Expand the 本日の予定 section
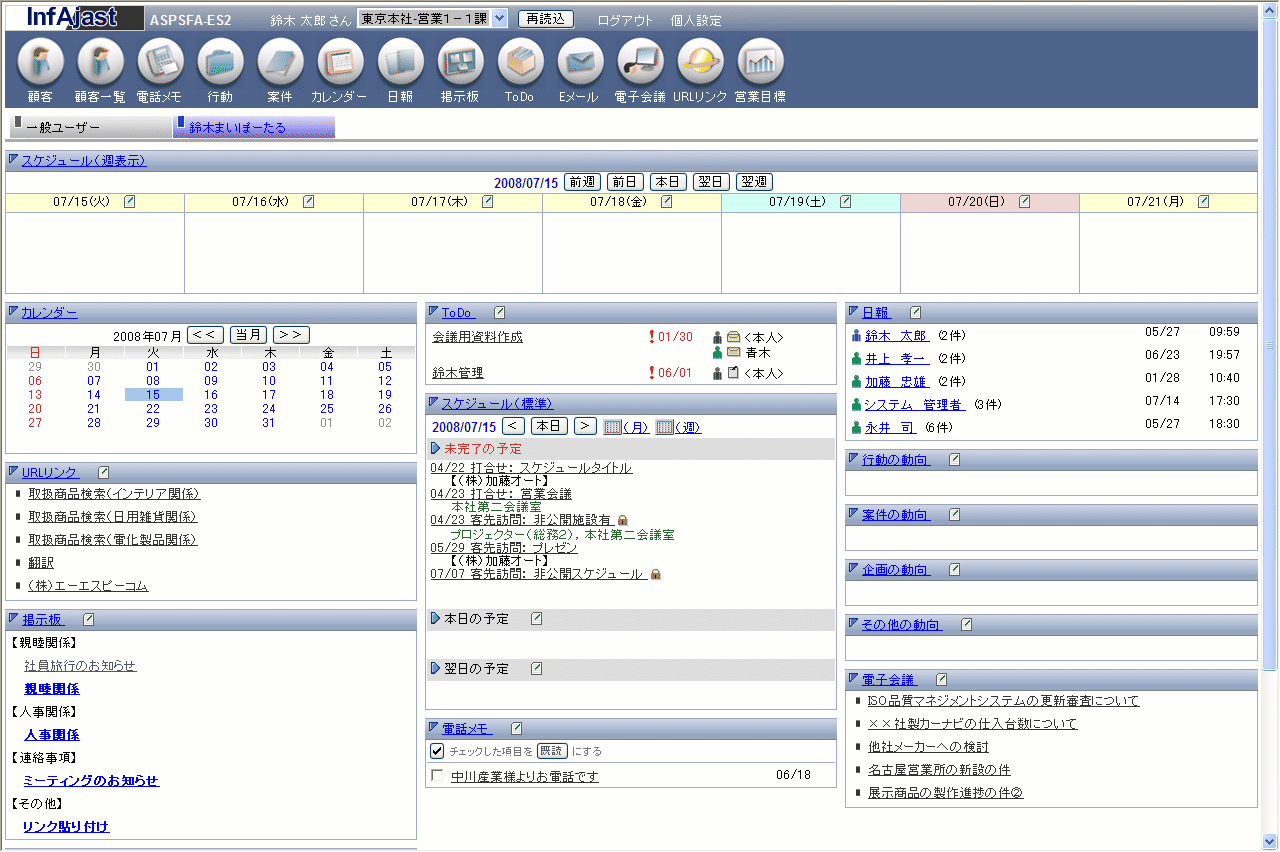 (436, 619)
